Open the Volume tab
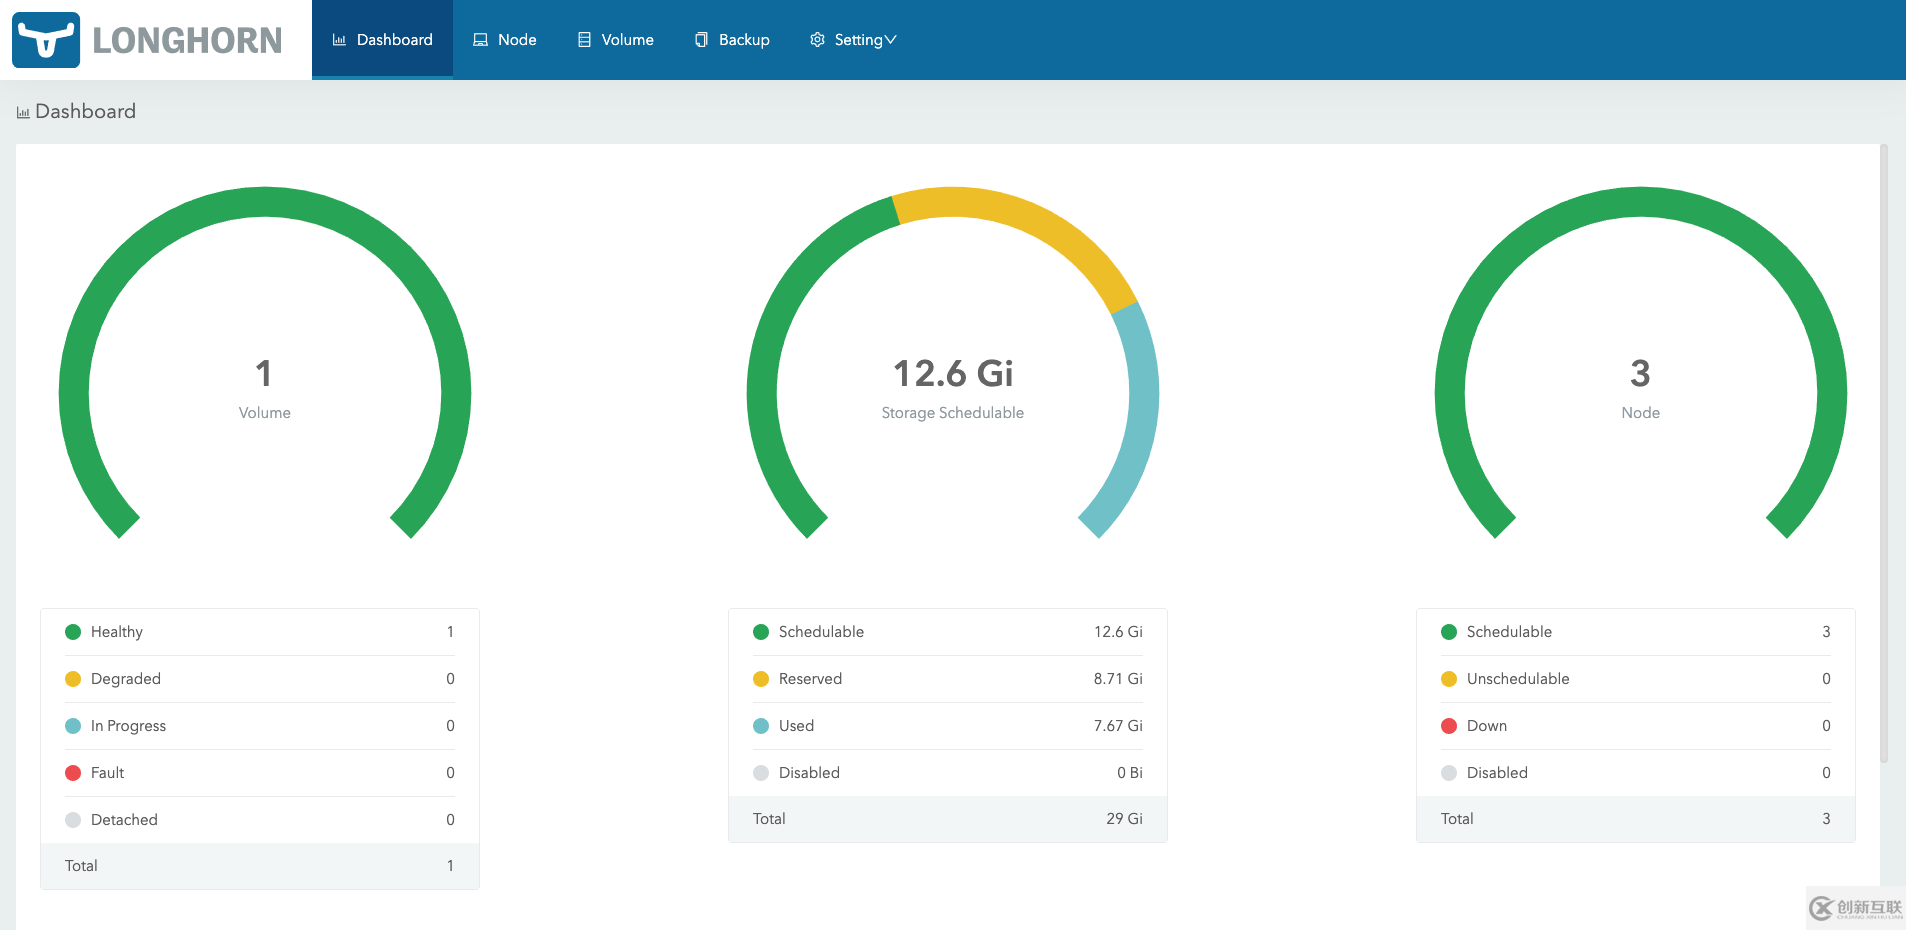 (x=616, y=40)
